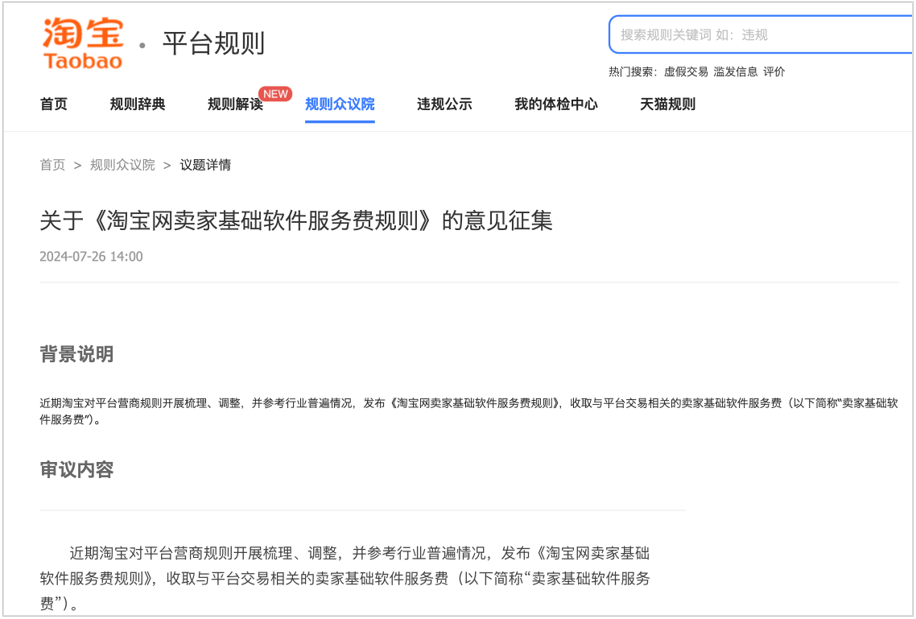Click the 热门搜索 label

633,72
